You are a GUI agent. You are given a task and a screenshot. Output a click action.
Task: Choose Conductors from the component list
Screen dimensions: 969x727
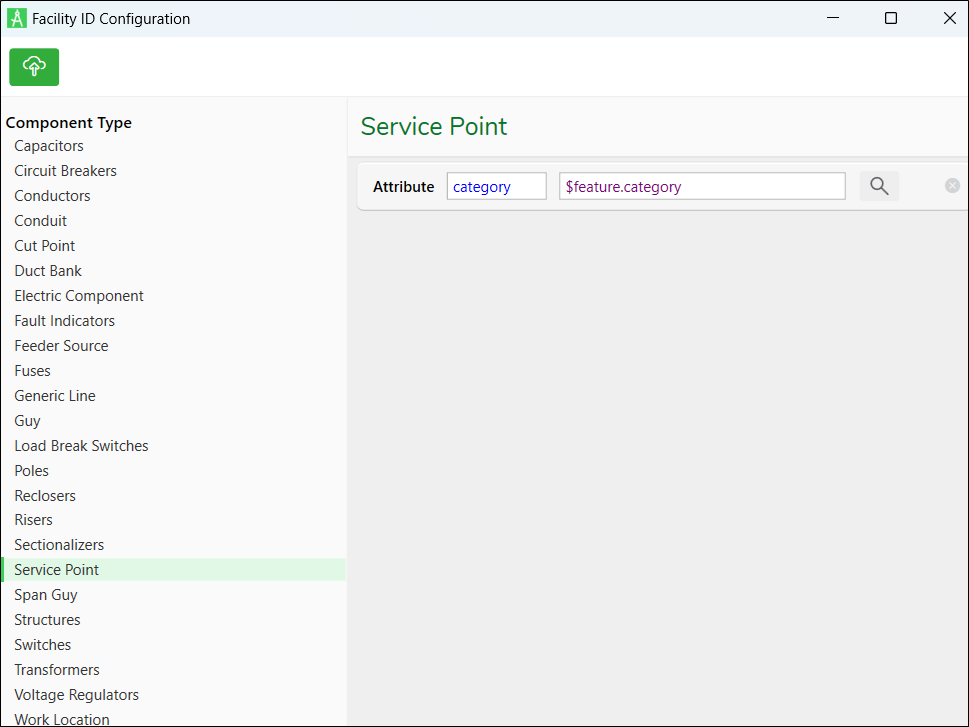click(x=53, y=196)
